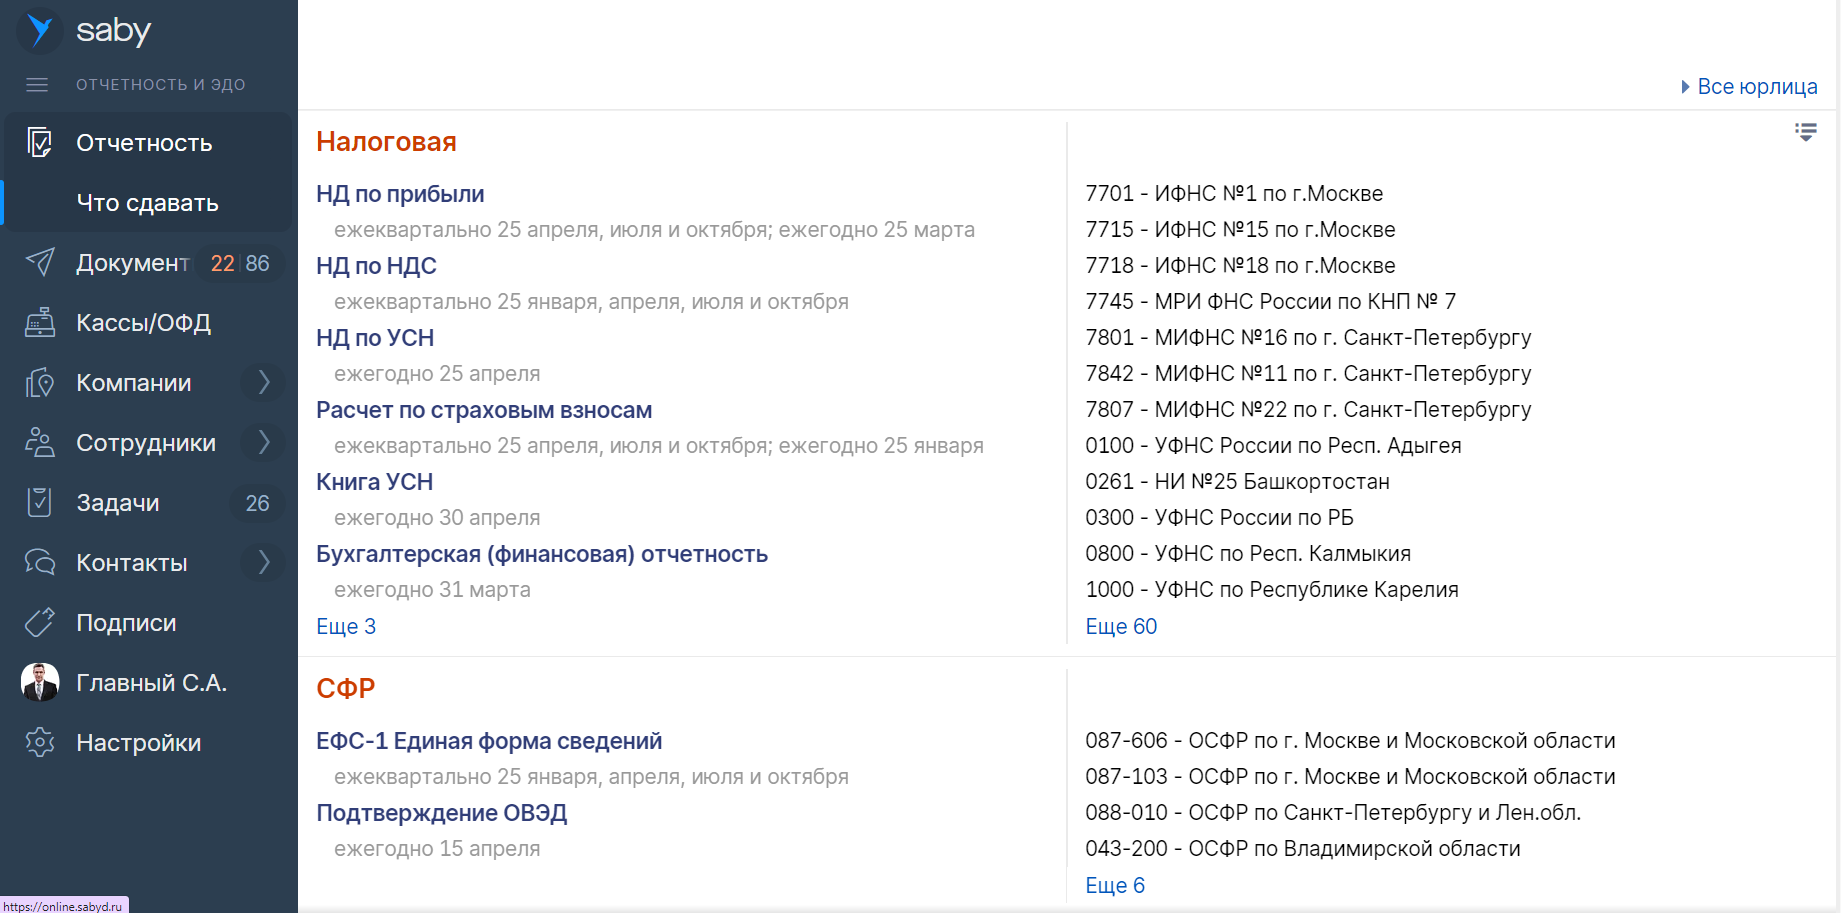Click the Задачи clipboard icon

[x=40, y=503]
